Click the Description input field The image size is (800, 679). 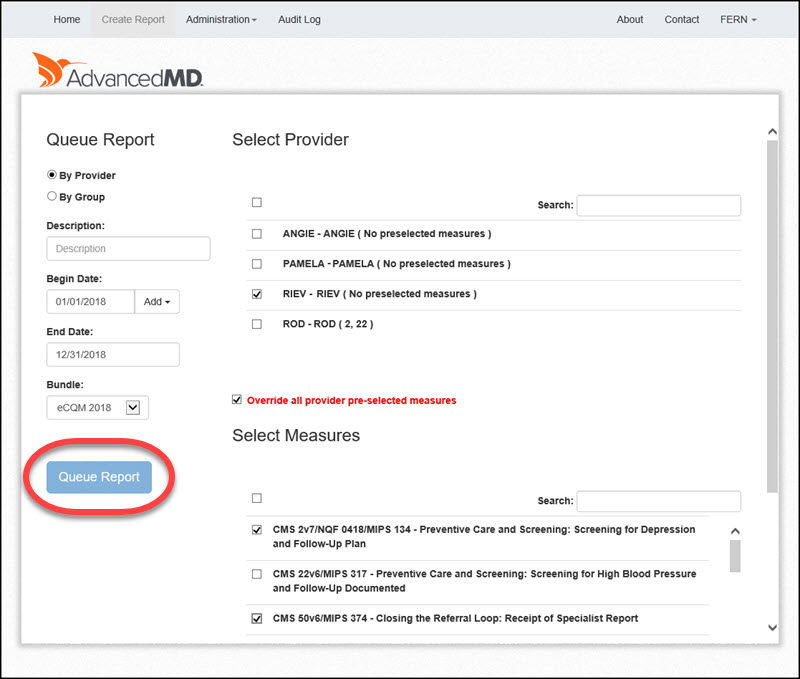pyautogui.click(x=128, y=249)
